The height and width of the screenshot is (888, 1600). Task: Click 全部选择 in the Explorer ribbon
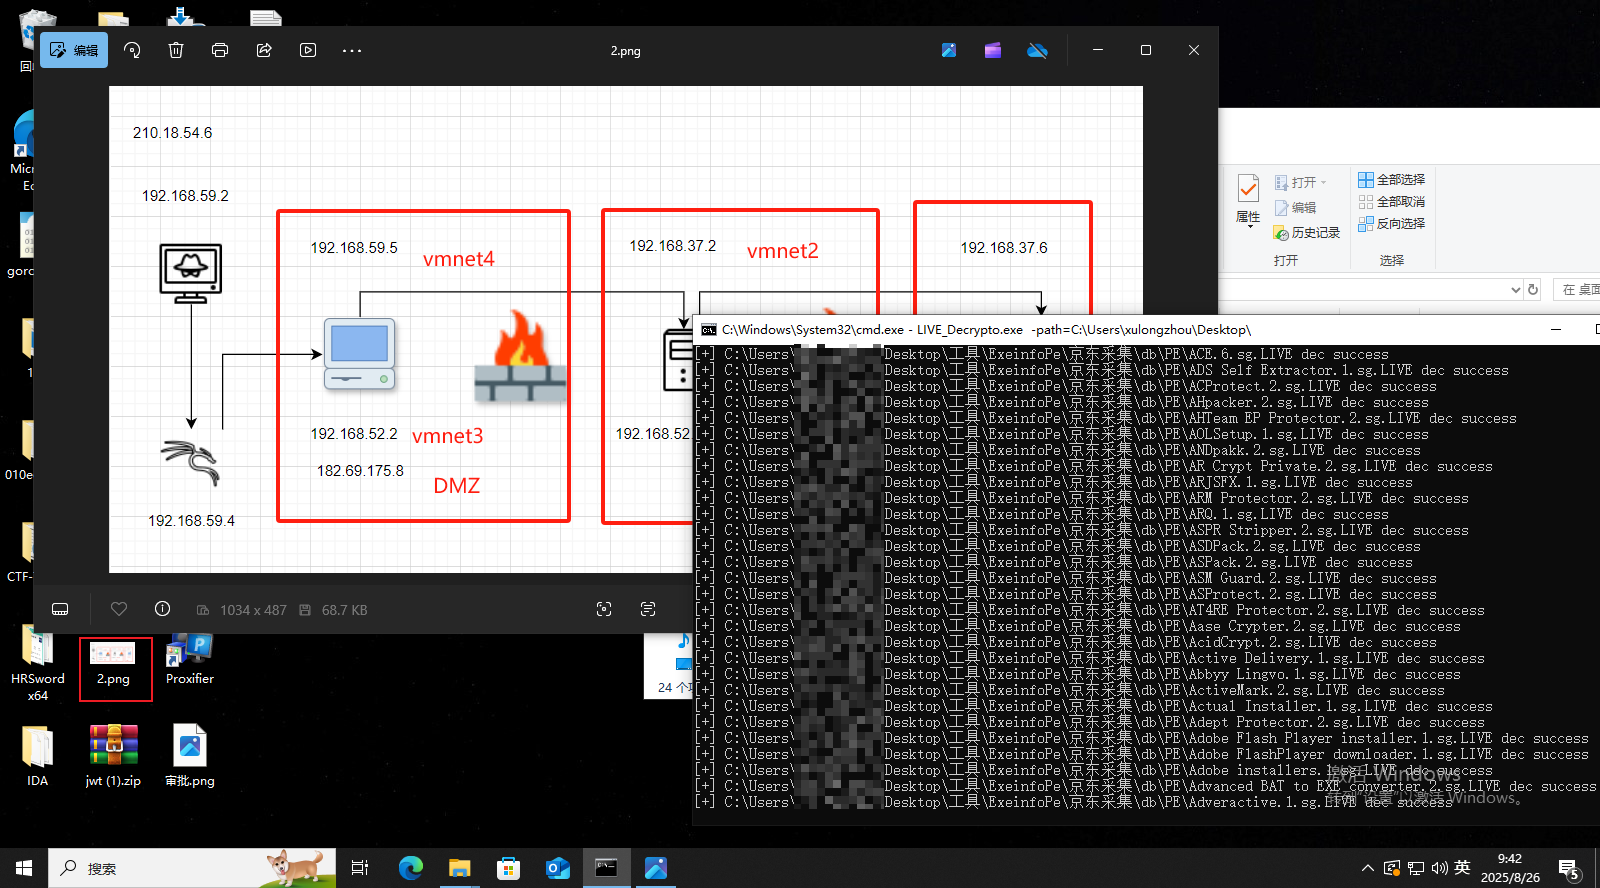pyautogui.click(x=1392, y=180)
